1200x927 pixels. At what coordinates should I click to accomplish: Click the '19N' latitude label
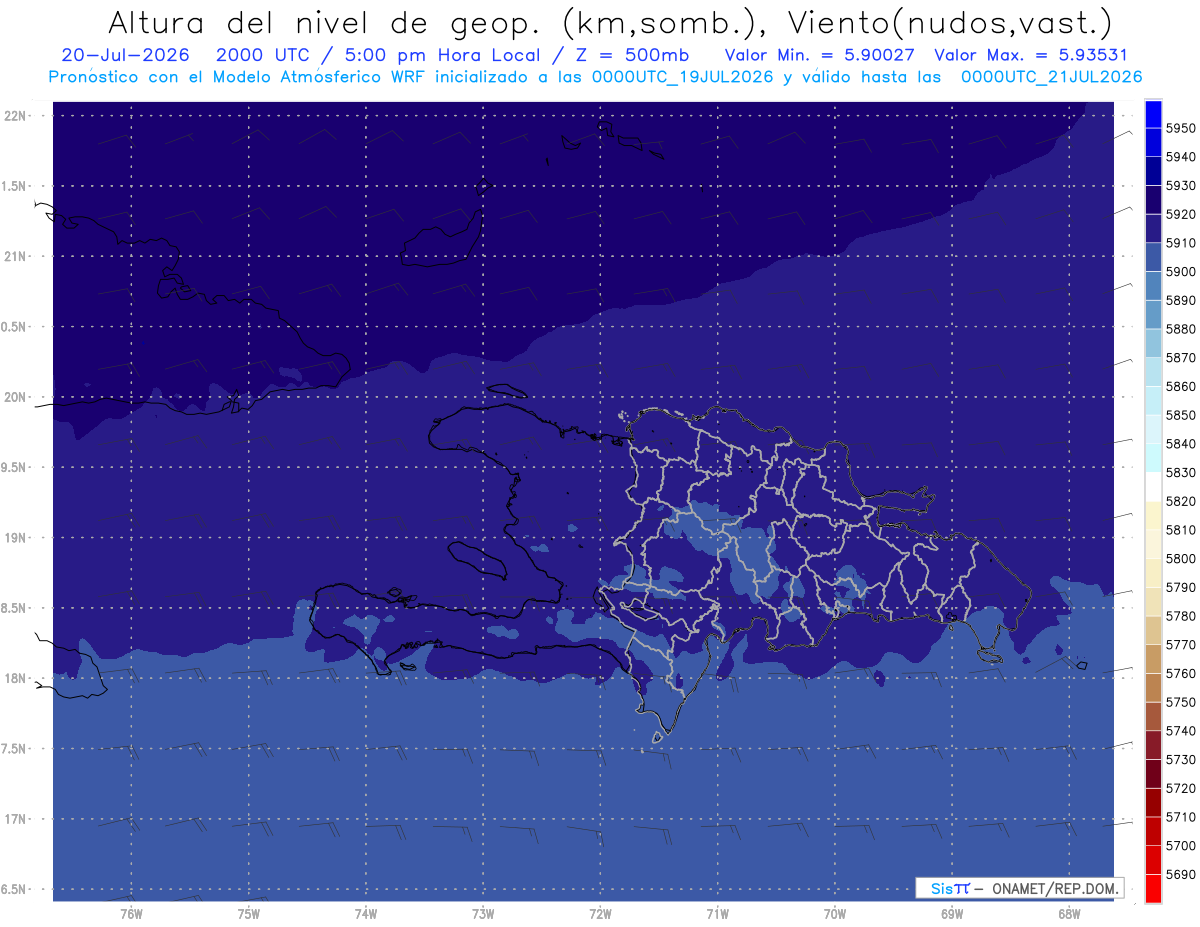[x=17, y=538]
